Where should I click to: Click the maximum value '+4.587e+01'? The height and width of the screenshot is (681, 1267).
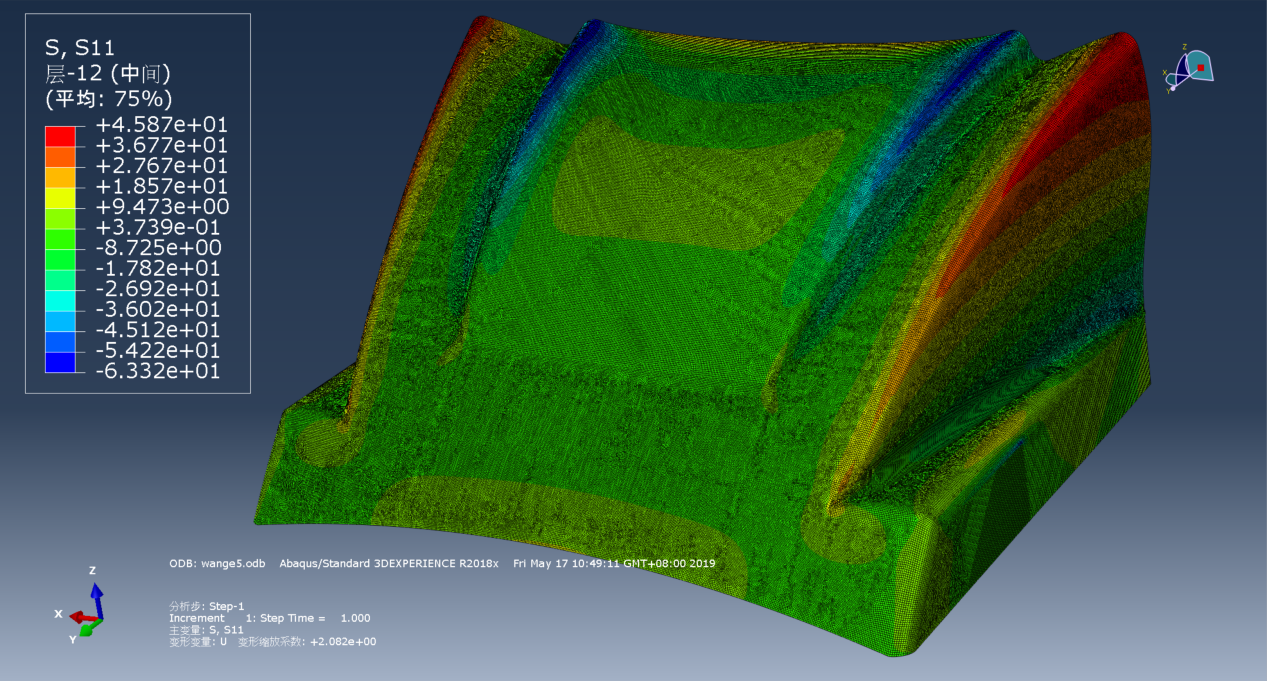click(x=161, y=125)
